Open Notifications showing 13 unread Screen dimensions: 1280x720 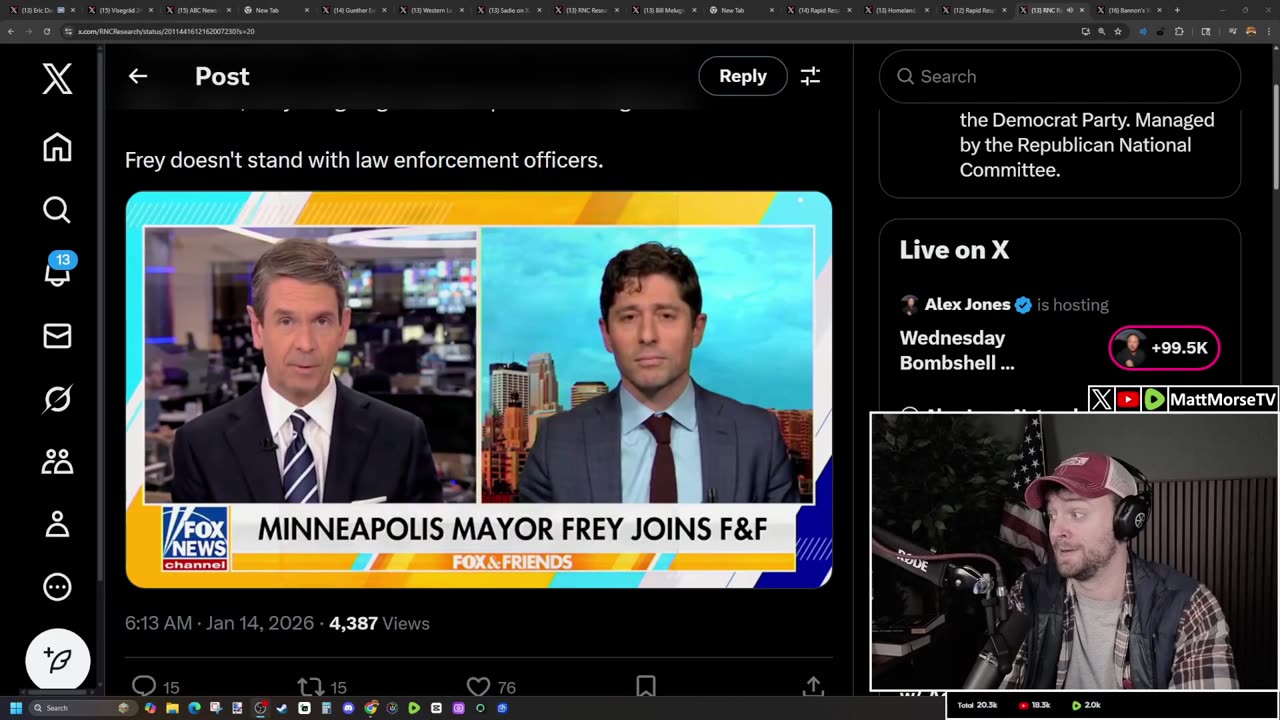coord(58,271)
